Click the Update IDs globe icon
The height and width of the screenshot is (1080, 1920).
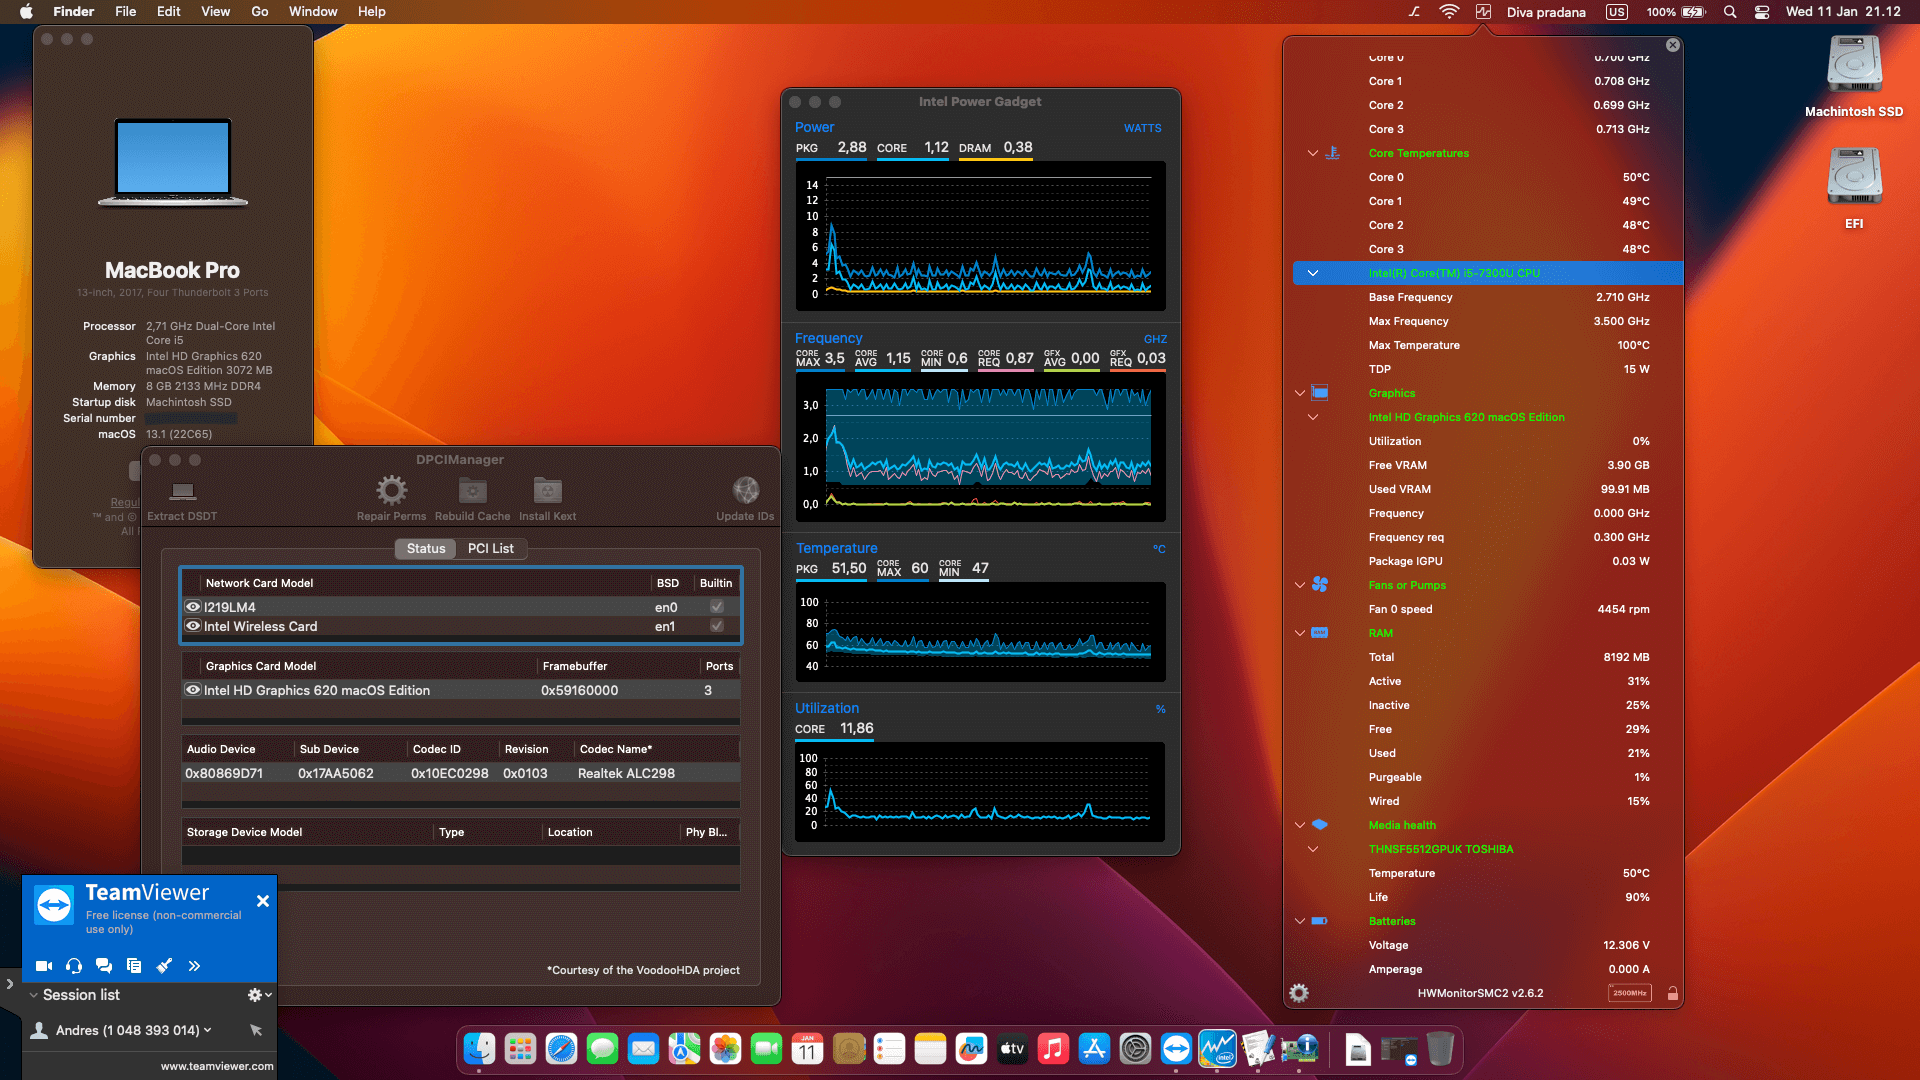click(x=746, y=491)
